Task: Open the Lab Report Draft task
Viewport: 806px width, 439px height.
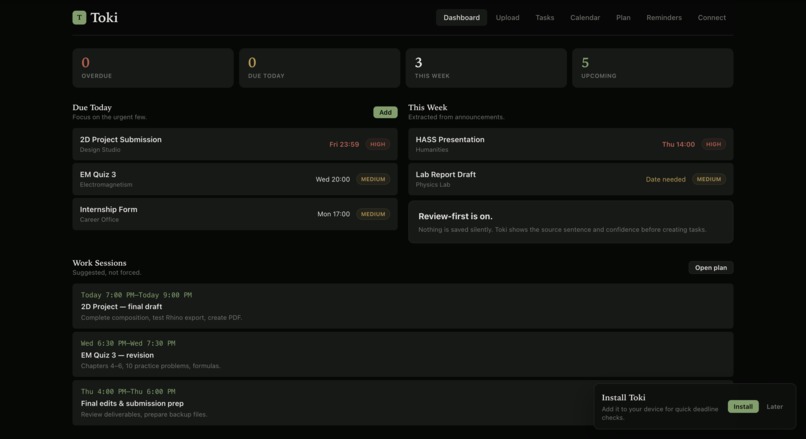Action: pos(571,179)
